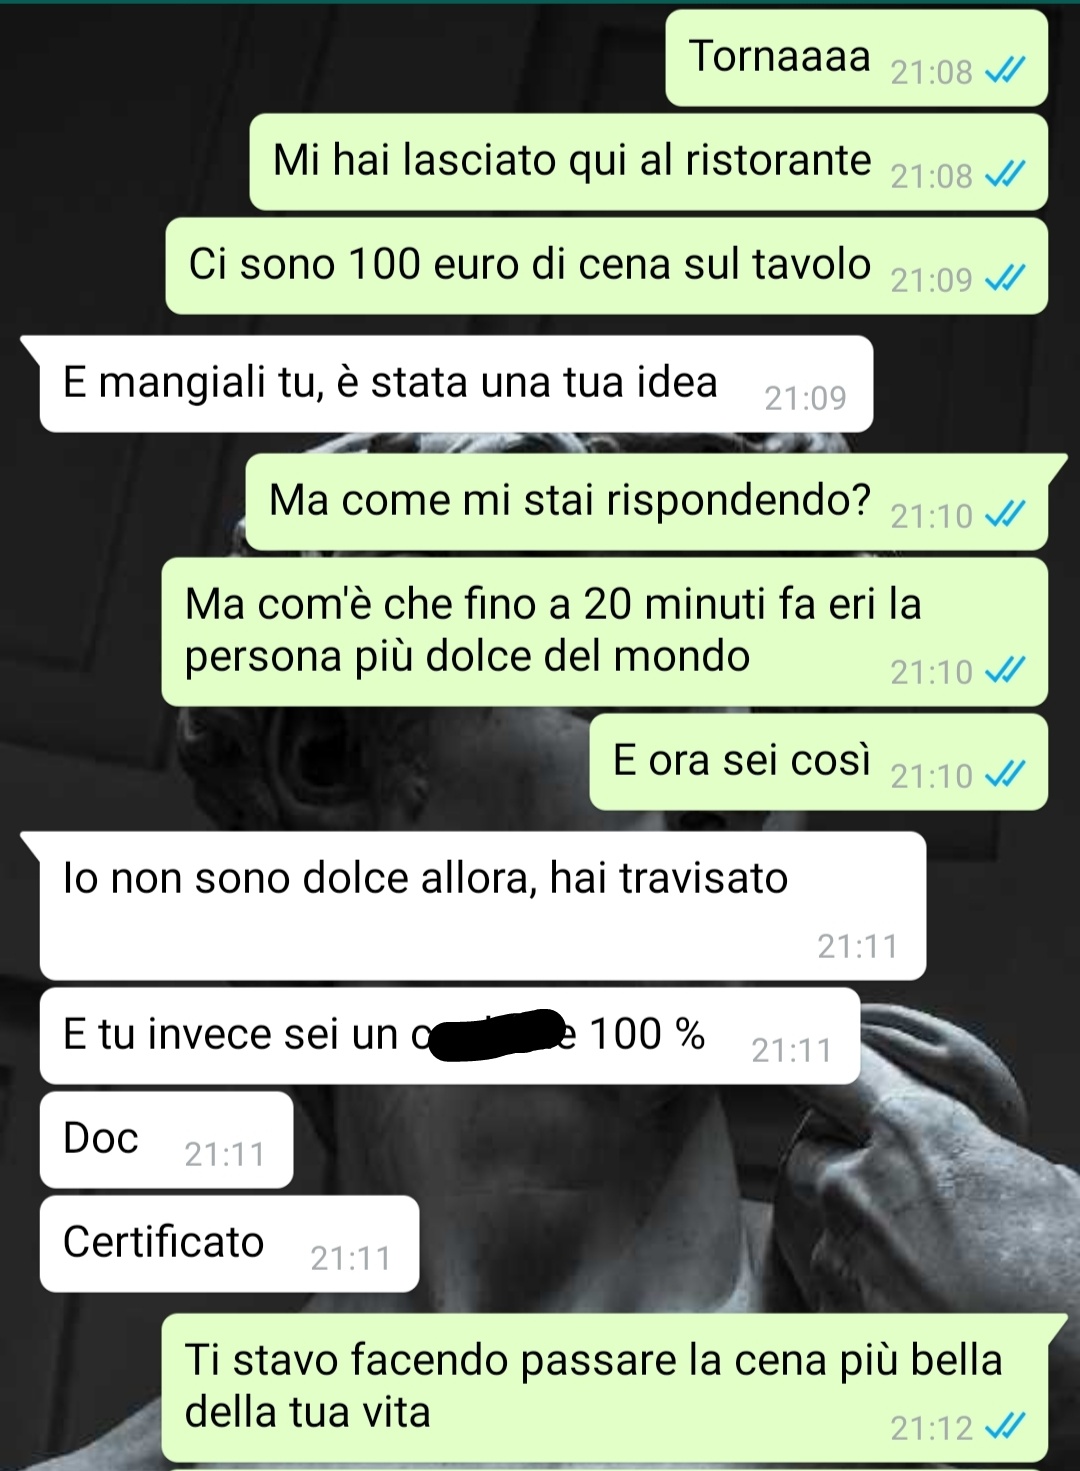Viewport: 1080px width, 1471px height.
Task: Tap the blue ticks on 'E ora sei così'
Action: coord(1005,775)
